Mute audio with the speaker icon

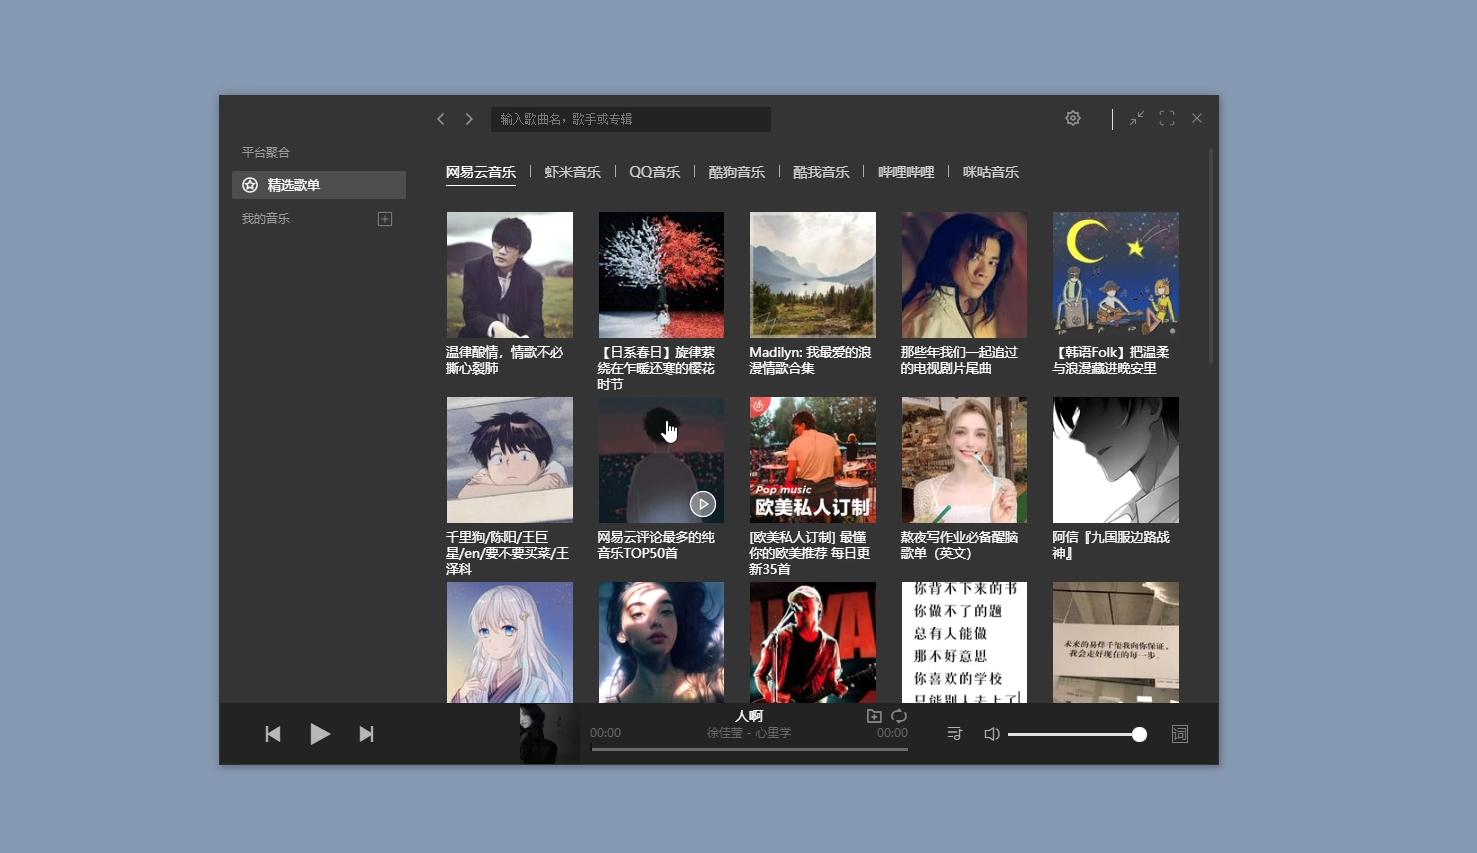tap(991, 734)
